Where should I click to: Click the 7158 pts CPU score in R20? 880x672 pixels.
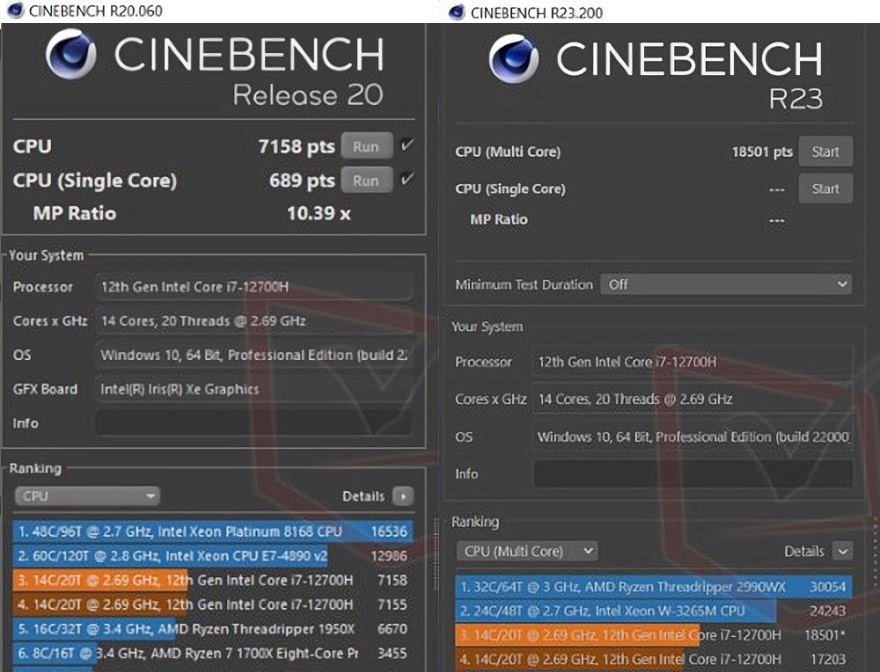(x=296, y=147)
